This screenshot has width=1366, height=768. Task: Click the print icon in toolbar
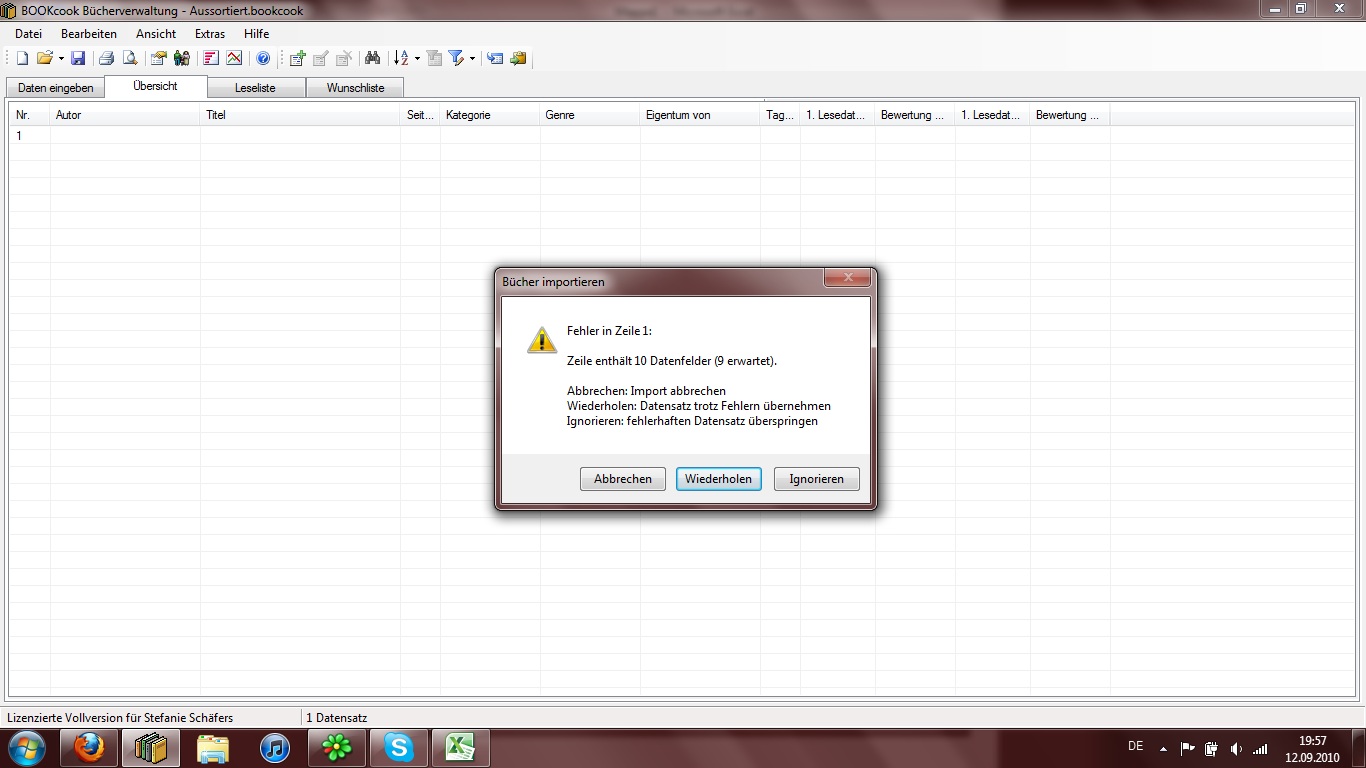click(106, 59)
